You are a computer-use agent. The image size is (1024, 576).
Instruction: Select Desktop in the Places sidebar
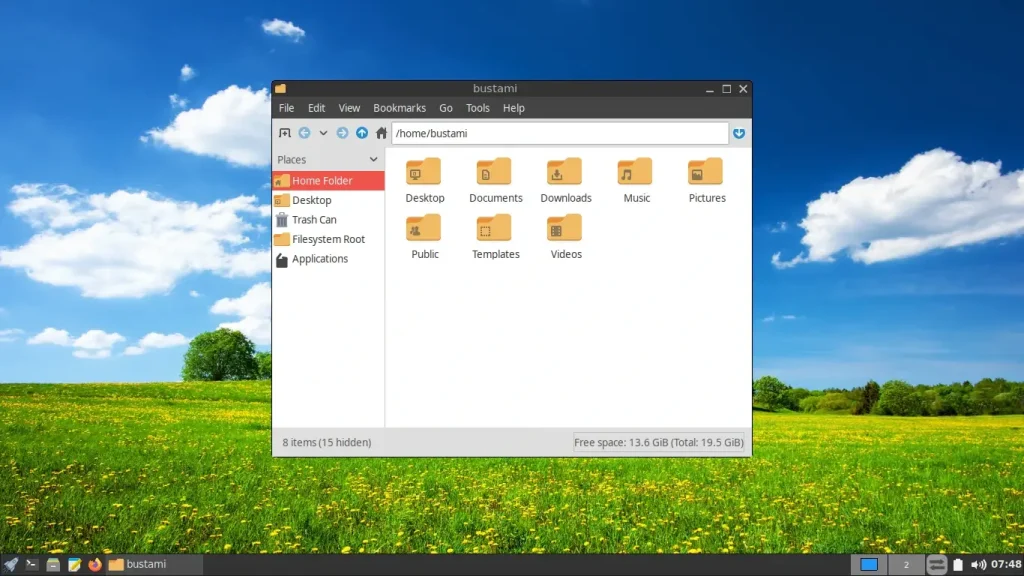coord(328,200)
